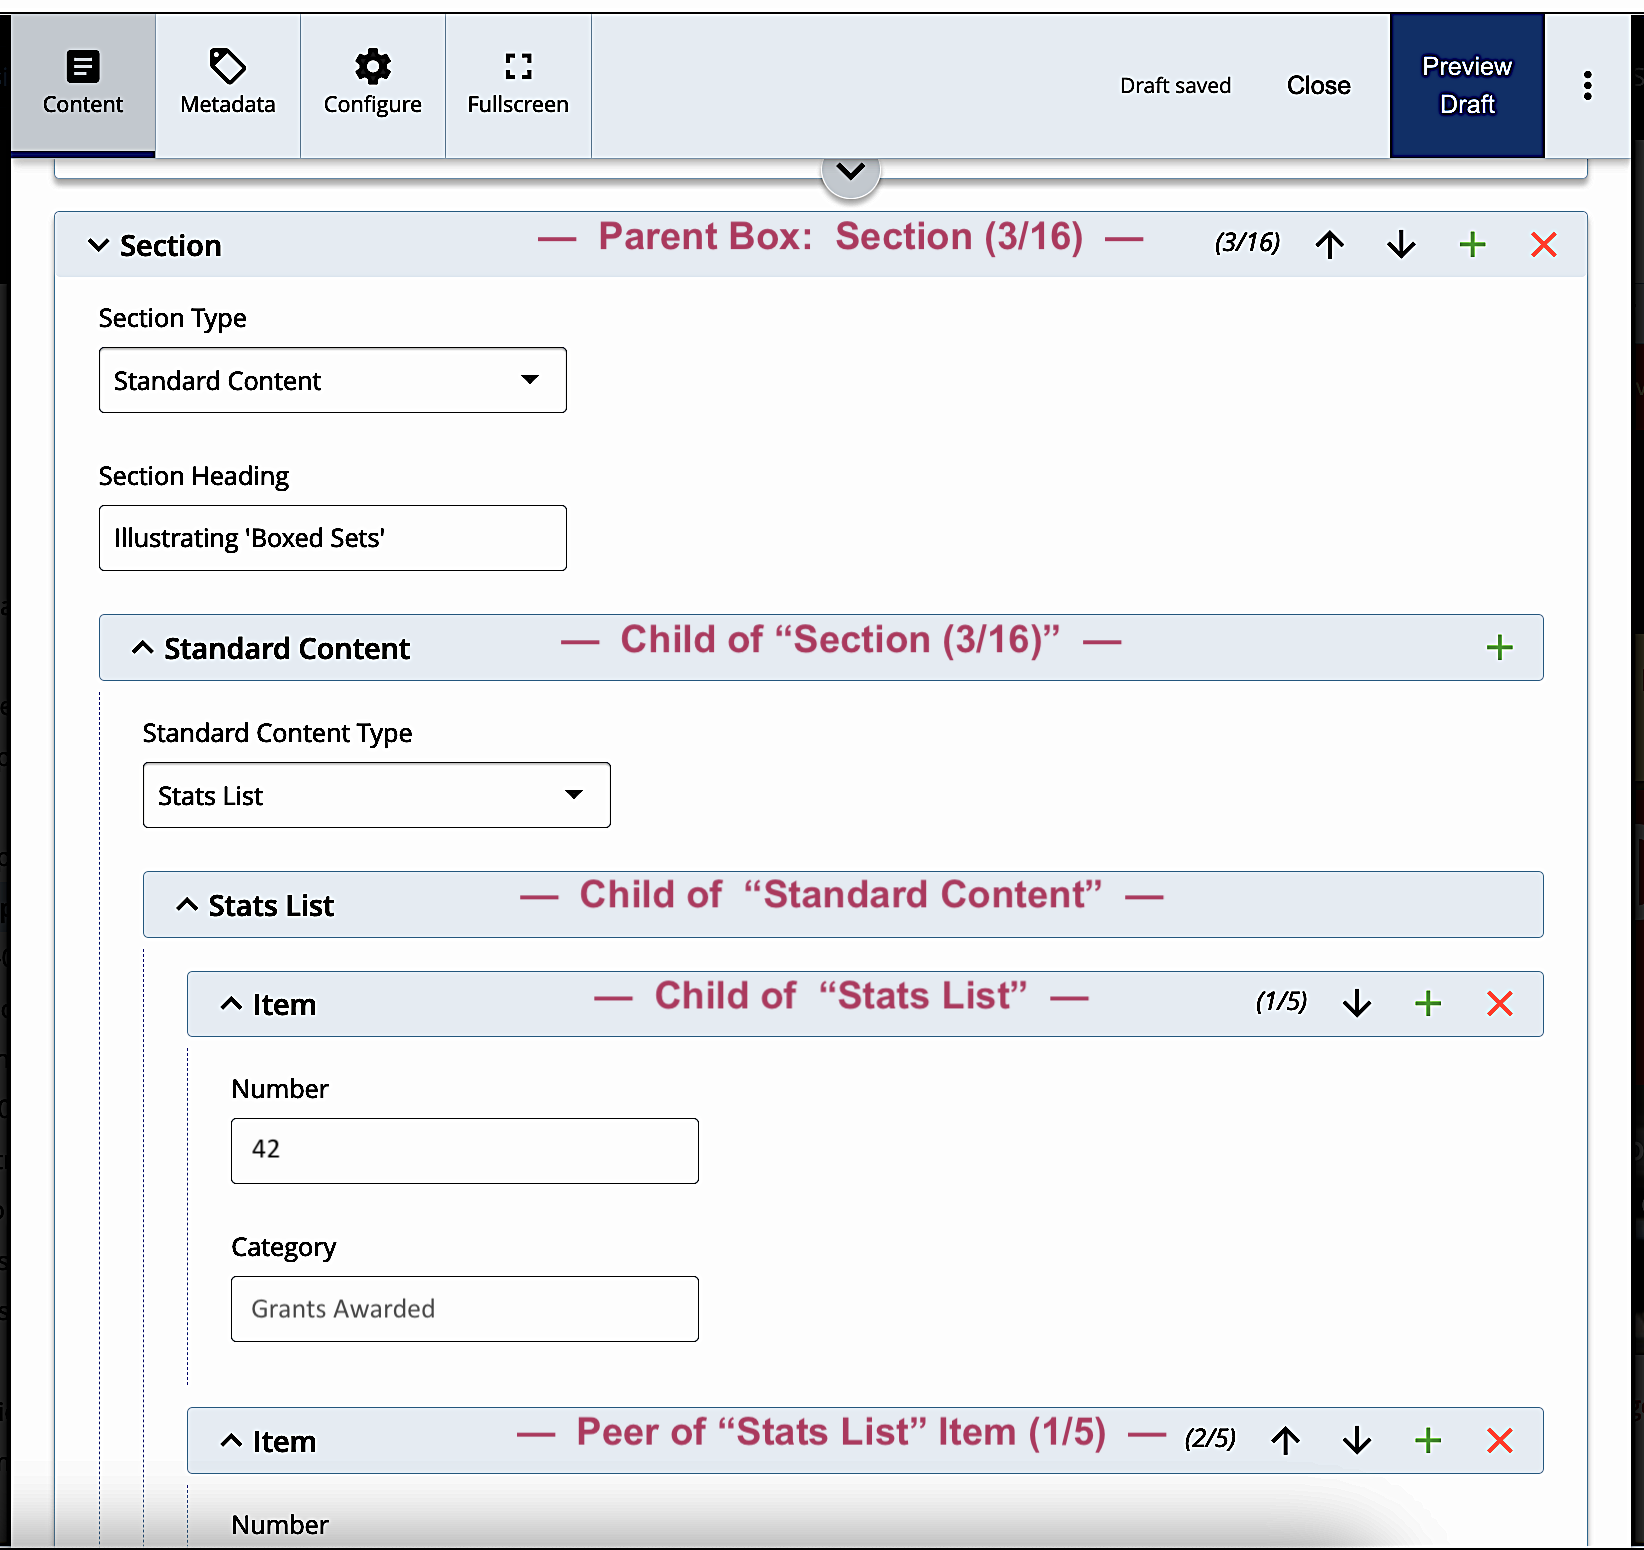Click the Standard Content Type label
Viewport: 1644px width, 1550px height.
(277, 733)
